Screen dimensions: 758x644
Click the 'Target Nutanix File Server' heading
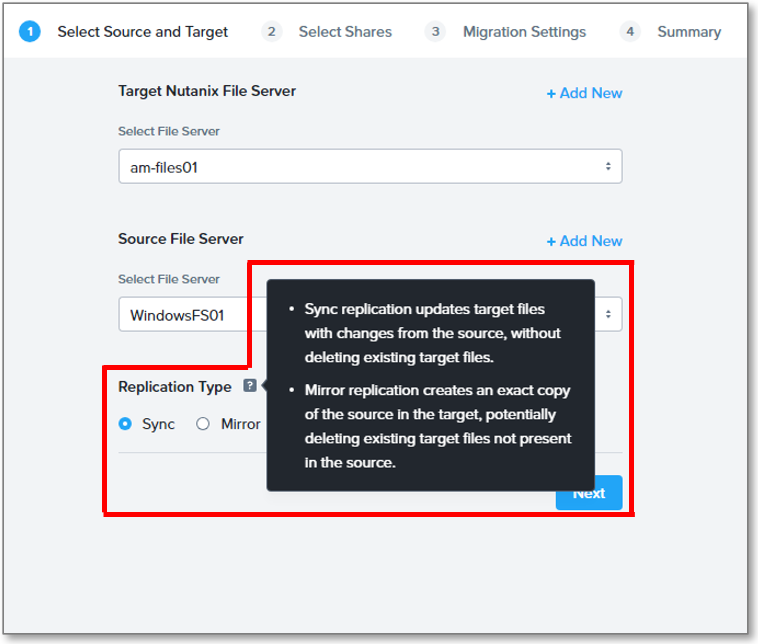(207, 91)
